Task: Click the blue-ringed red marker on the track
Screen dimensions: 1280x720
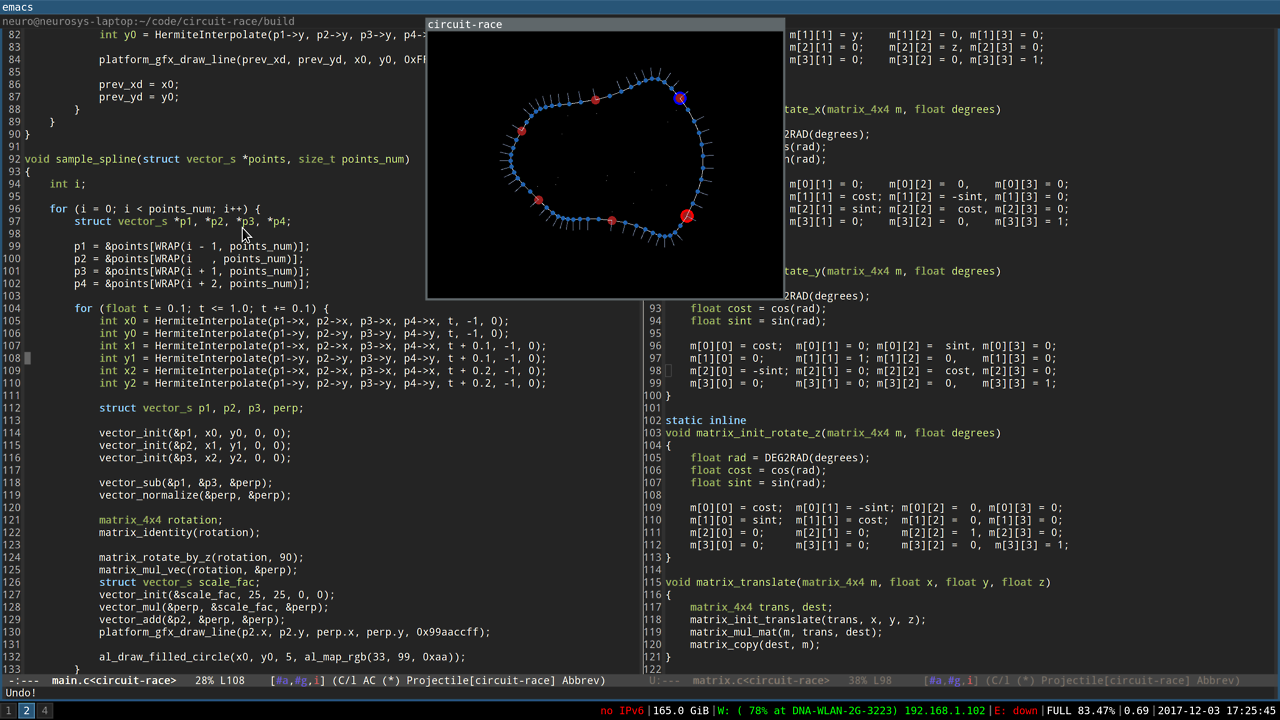Action: click(680, 98)
